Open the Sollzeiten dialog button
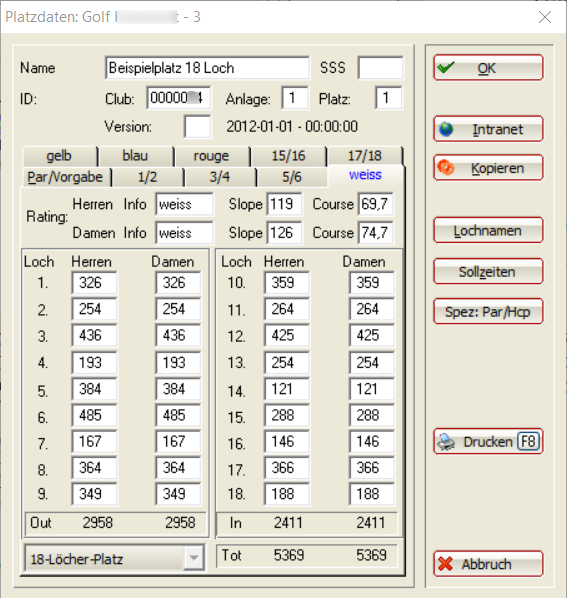 coord(488,272)
